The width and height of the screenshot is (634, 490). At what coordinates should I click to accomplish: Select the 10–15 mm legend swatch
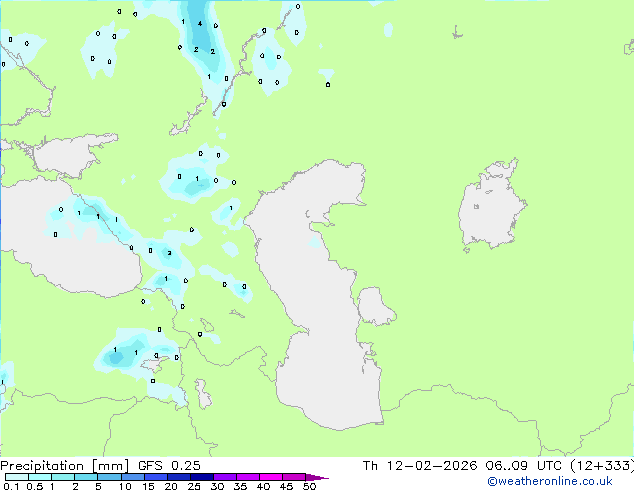pos(133,477)
